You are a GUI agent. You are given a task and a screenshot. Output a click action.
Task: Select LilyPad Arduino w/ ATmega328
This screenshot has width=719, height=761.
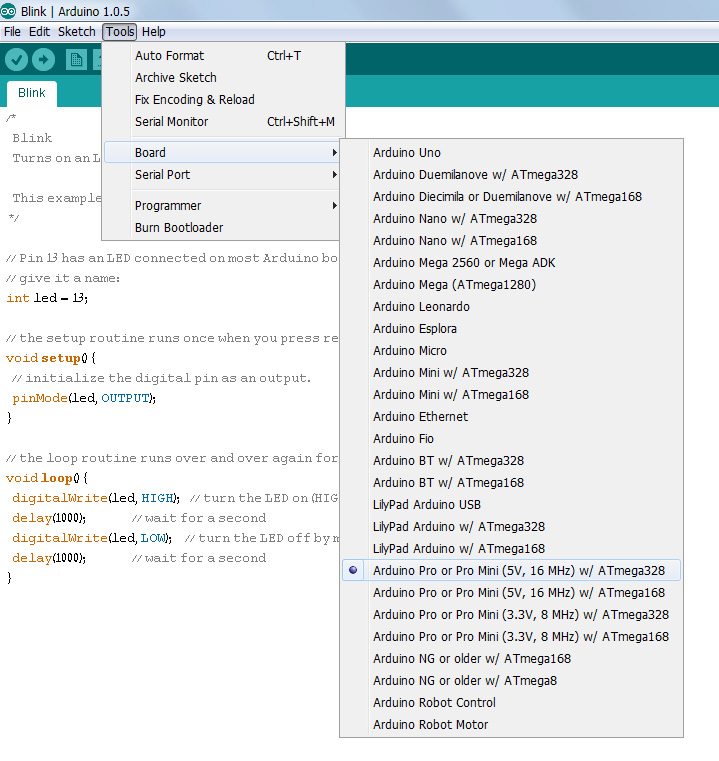[x=511, y=527]
